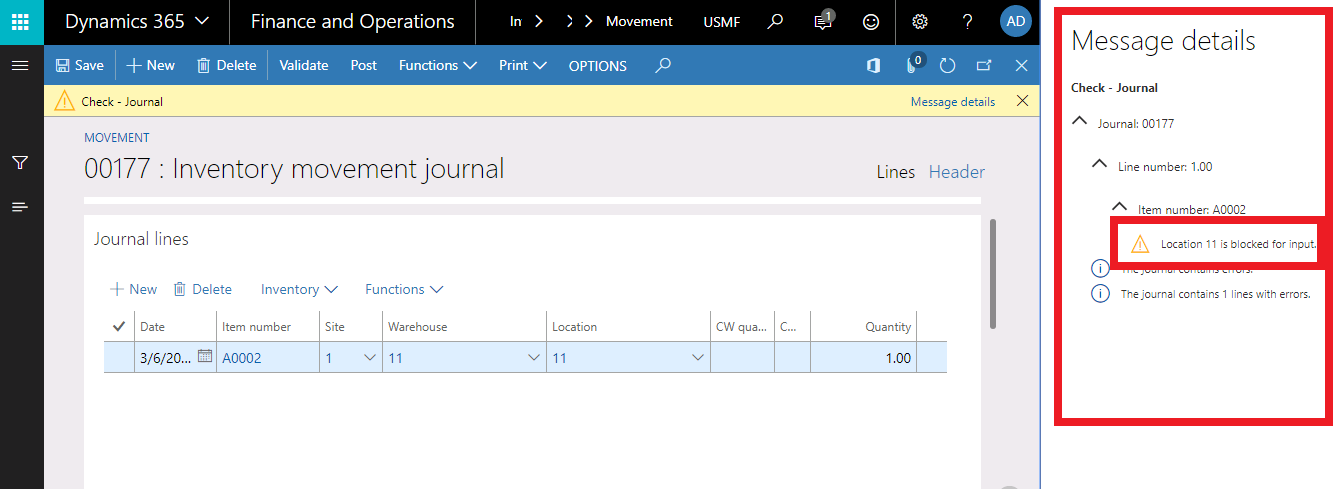Click the Post button
Image resolution: width=1333 pixels, height=489 pixels.
(364, 65)
